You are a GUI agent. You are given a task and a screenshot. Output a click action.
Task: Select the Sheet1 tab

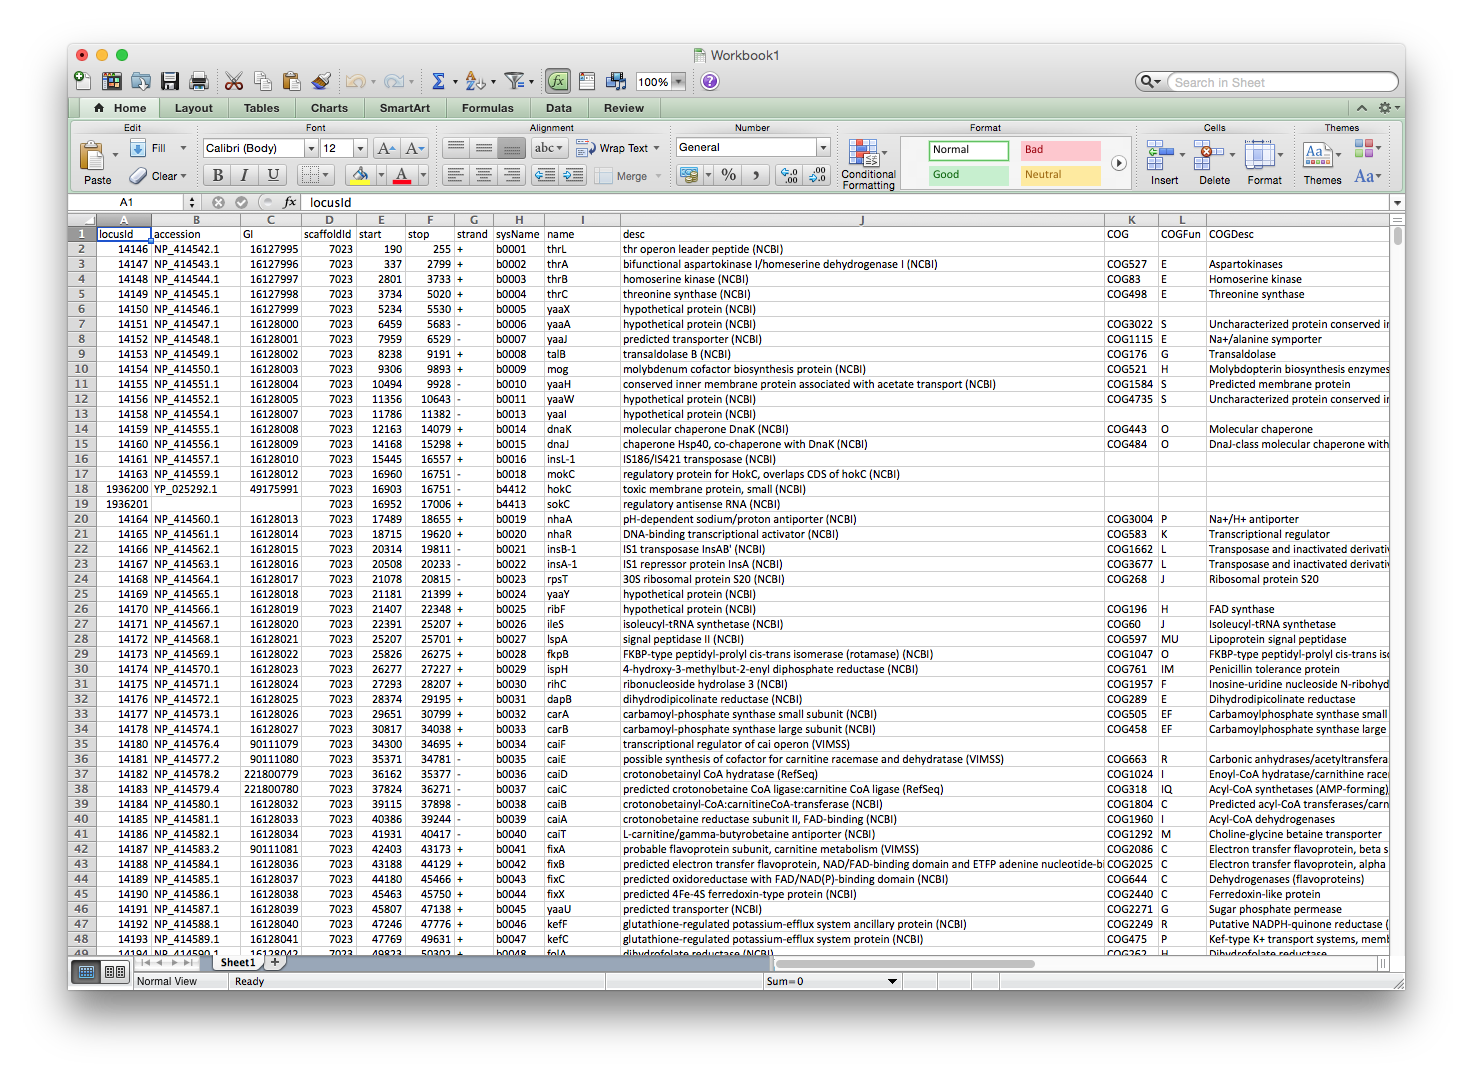pos(236,962)
